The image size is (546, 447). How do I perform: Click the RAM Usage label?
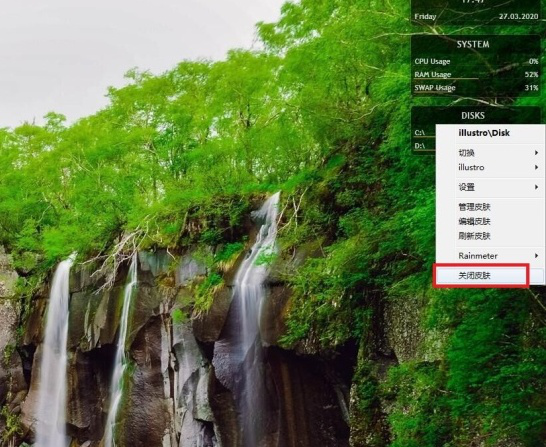click(x=432, y=74)
